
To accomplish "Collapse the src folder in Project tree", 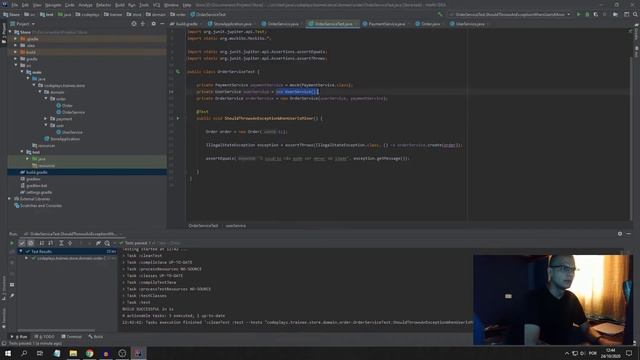I will click(x=16, y=65).
